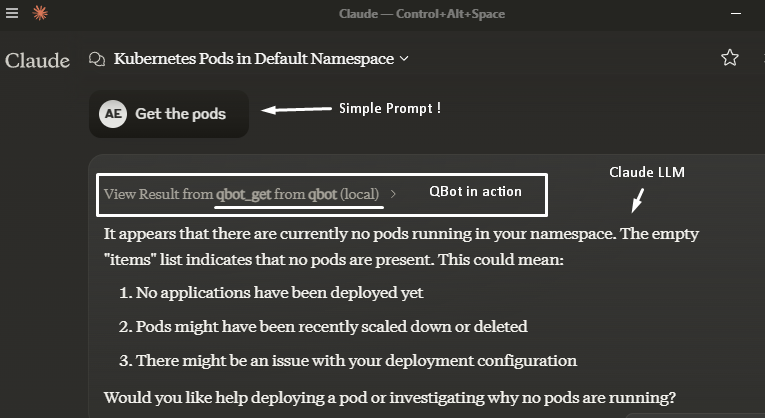Click the Kubernetes Pods in Default Namespace title
The width and height of the screenshot is (765, 418).
[x=253, y=59]
